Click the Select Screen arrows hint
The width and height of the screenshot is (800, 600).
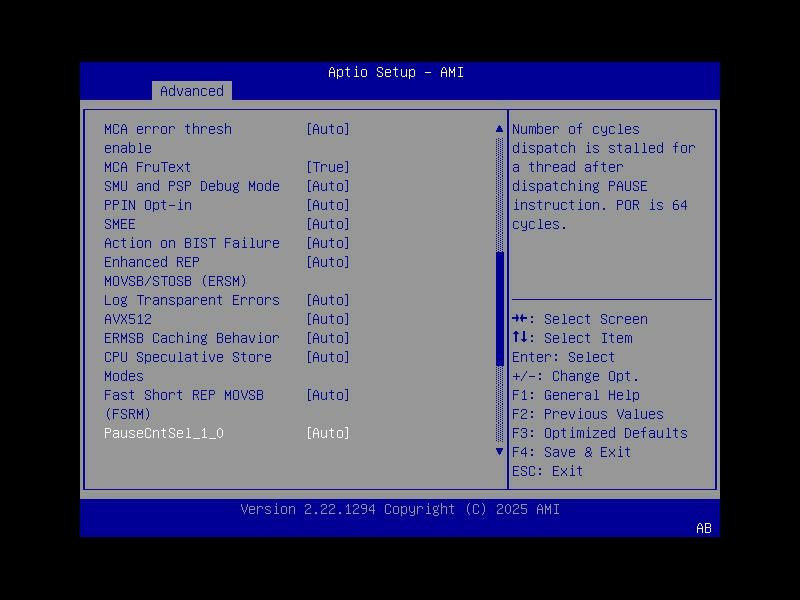pyautogui.click(x=580, y=319)
